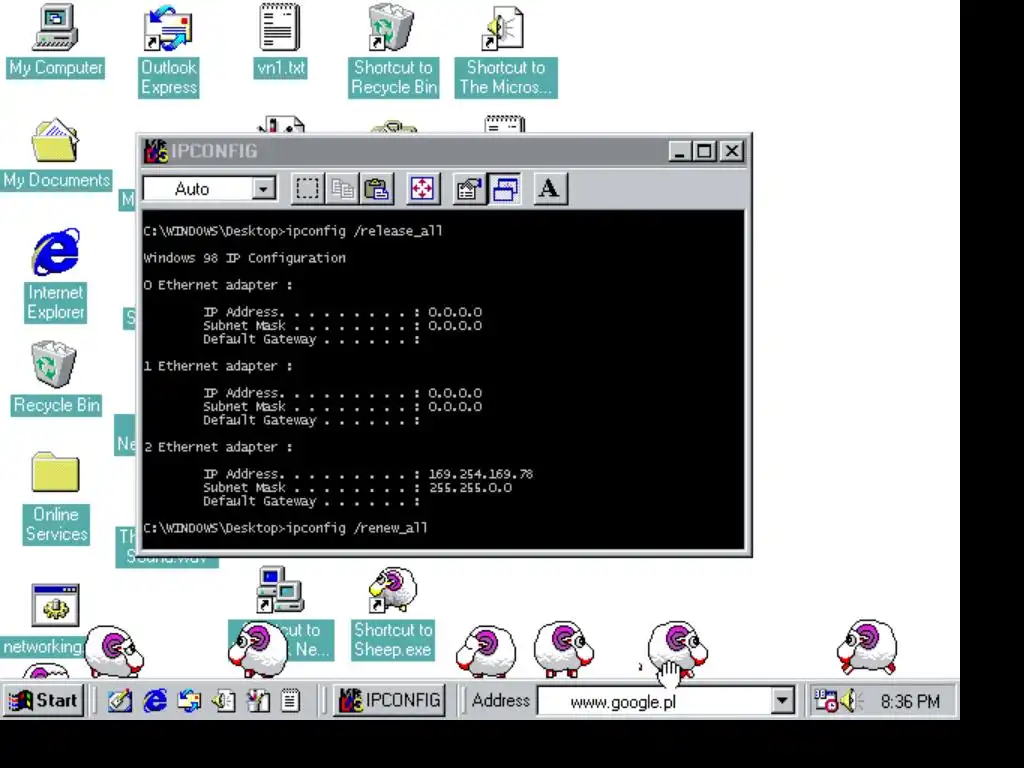Image resolution: width=1024 pixels, height=768 pixels.
Task: Click the IPCONFIG taskbar button
Action: click(x=390, y=701)
